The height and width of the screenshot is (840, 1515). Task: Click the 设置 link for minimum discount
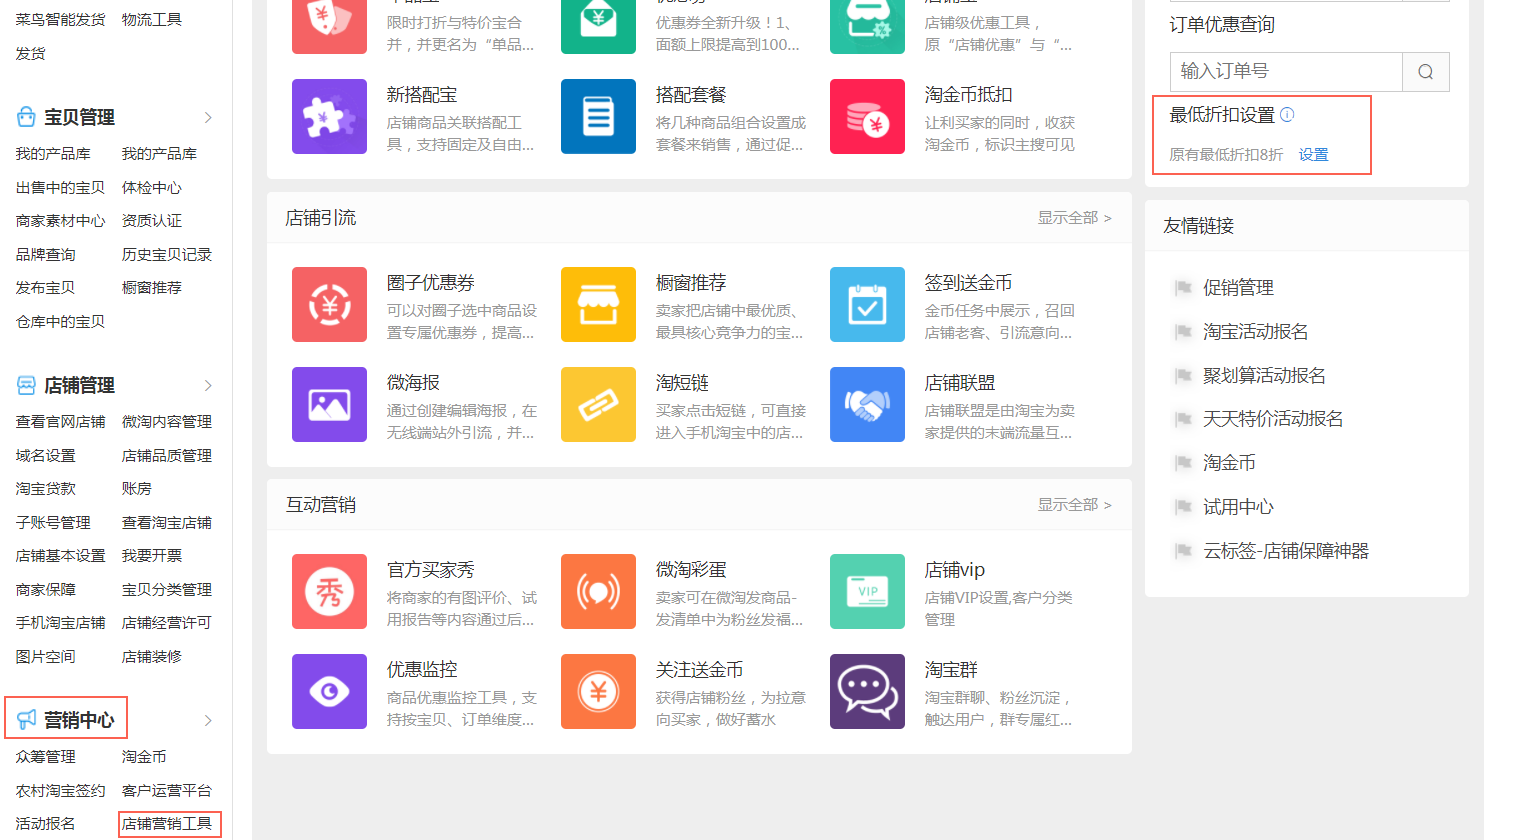click(1313, 155)
